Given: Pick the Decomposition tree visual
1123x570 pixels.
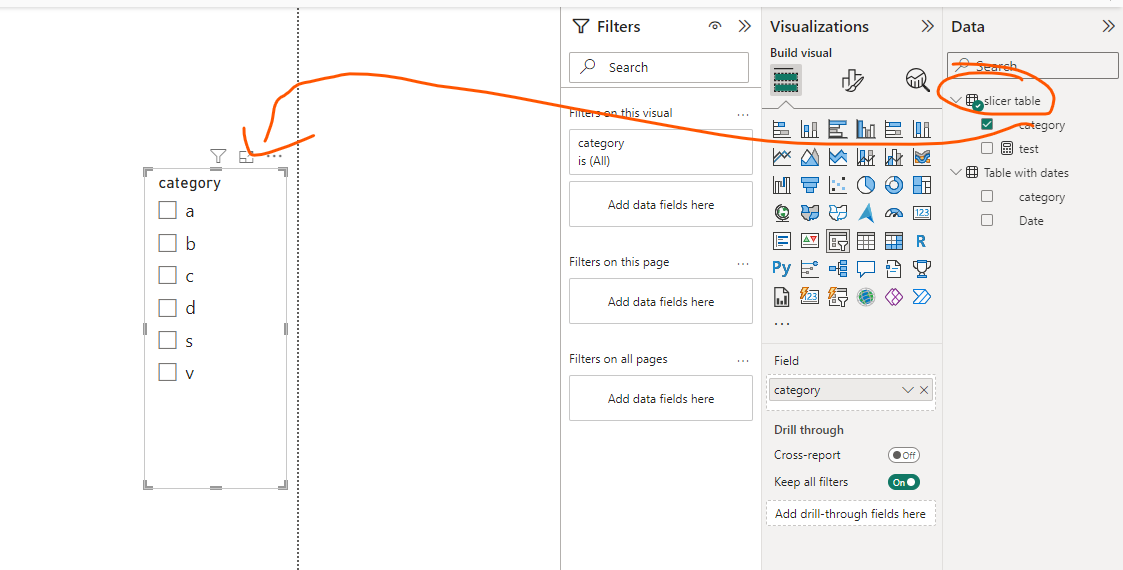Looking at the screenshot, I should [837, 269].
